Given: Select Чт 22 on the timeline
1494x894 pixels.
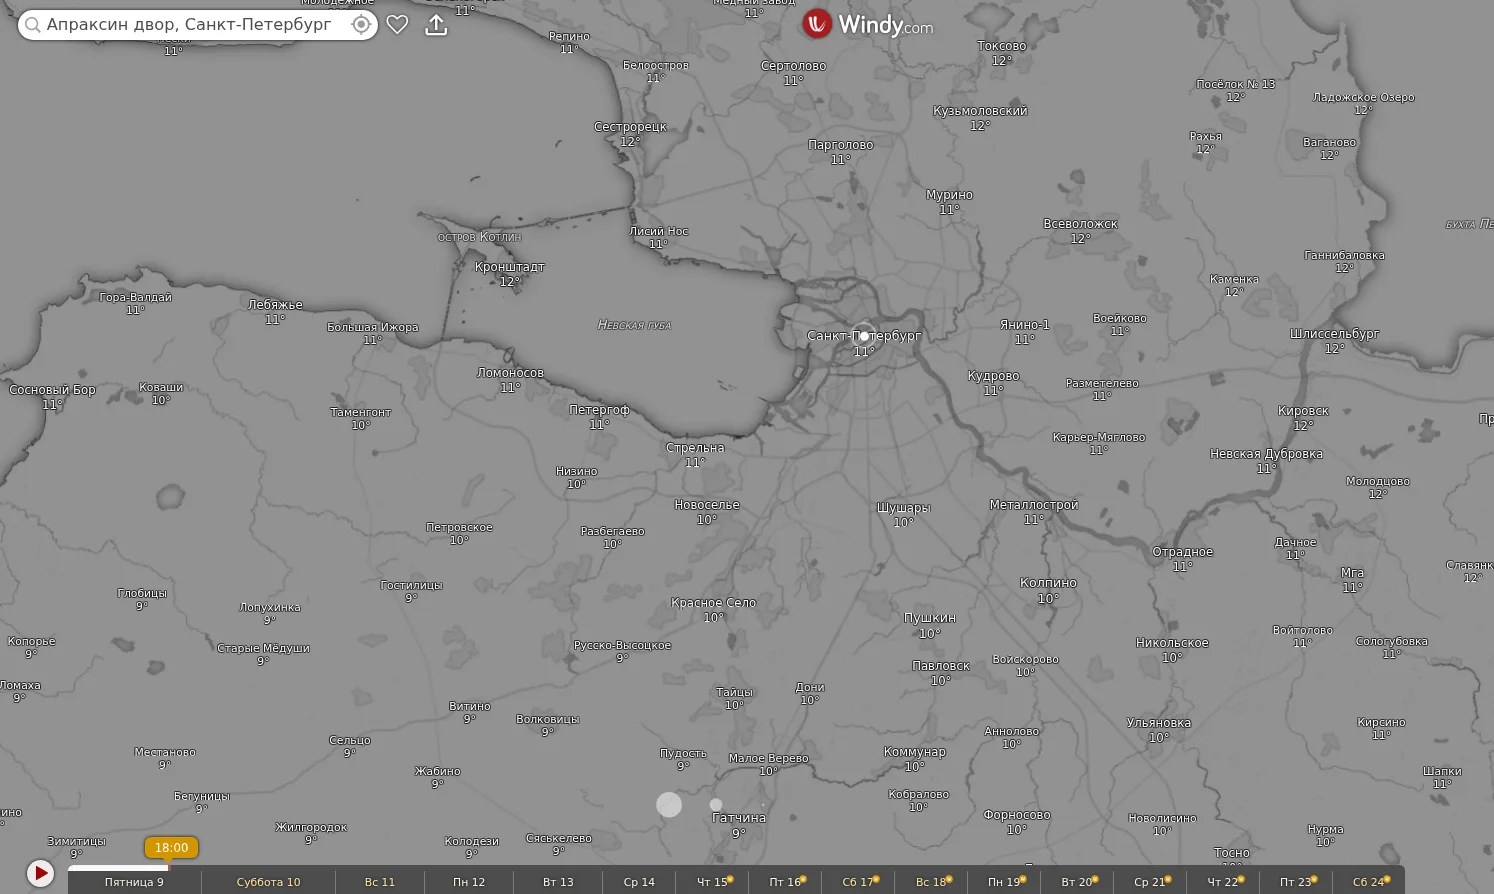Looking at the screenshot, I should [x=1224, y=882].
